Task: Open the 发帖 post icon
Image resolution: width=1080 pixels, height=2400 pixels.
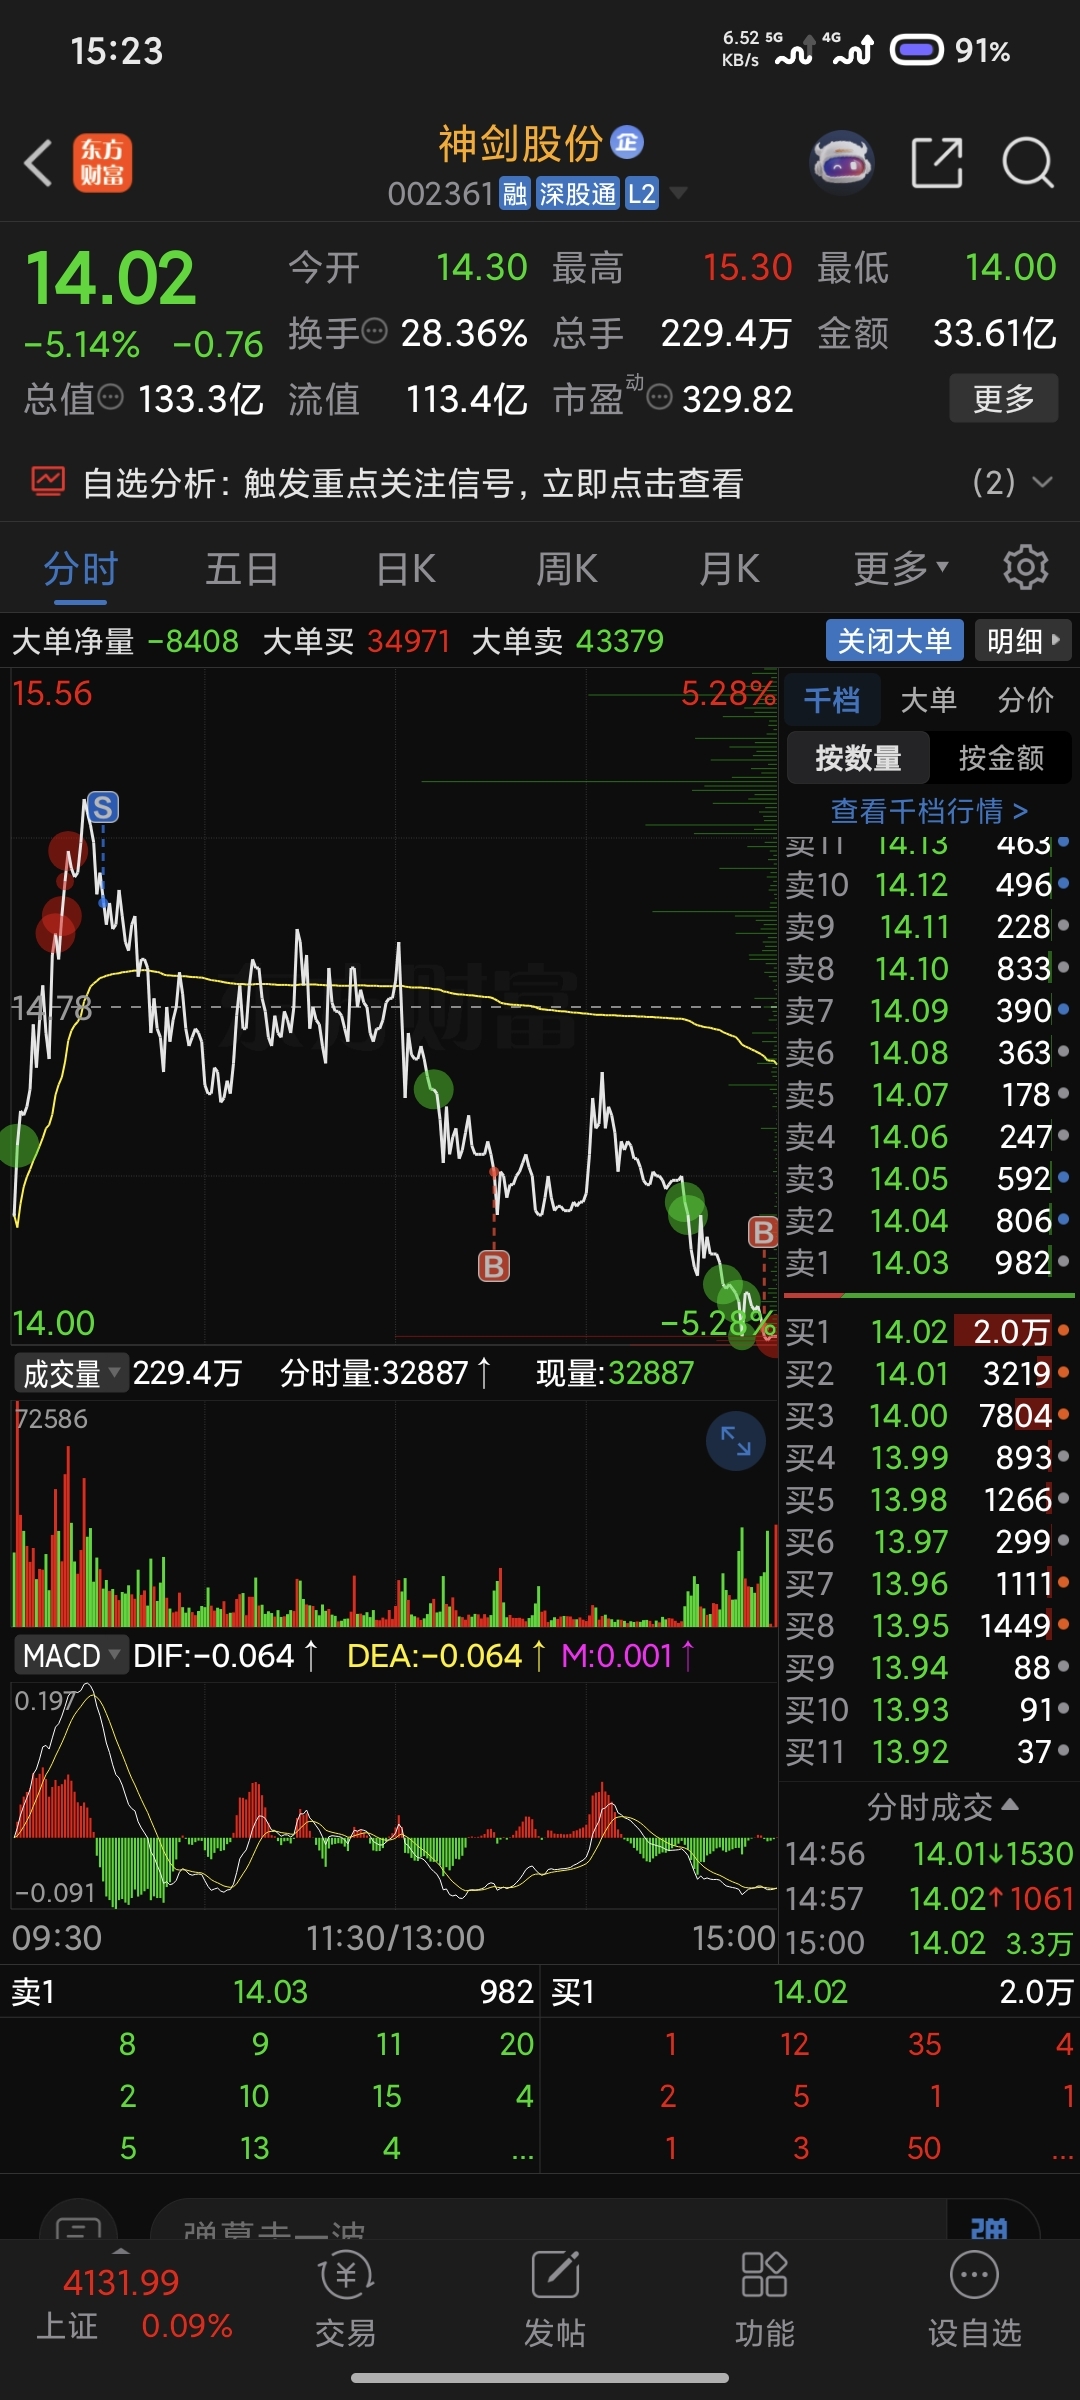Action: pos(555,2300)
